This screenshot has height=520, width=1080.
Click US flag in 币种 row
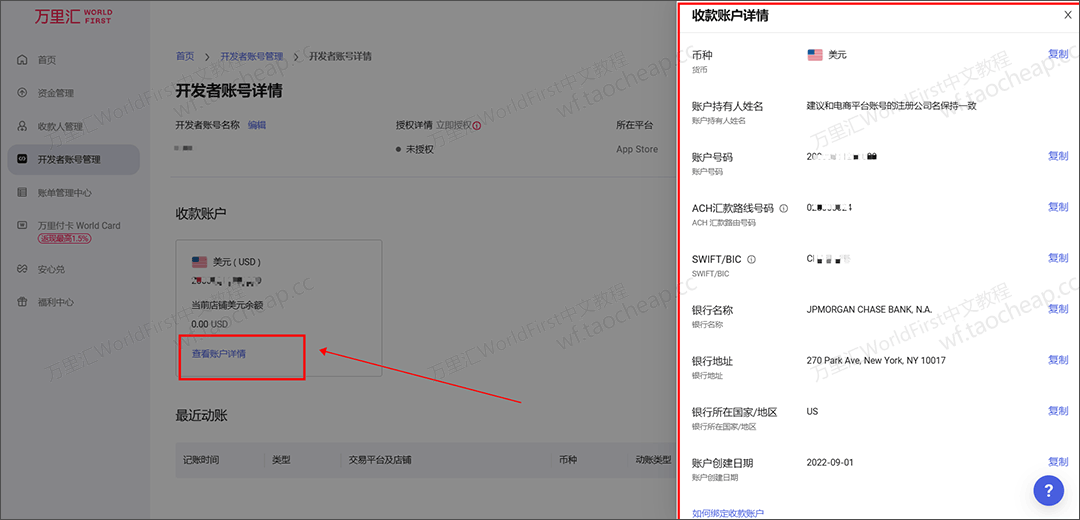pos(815,54)
